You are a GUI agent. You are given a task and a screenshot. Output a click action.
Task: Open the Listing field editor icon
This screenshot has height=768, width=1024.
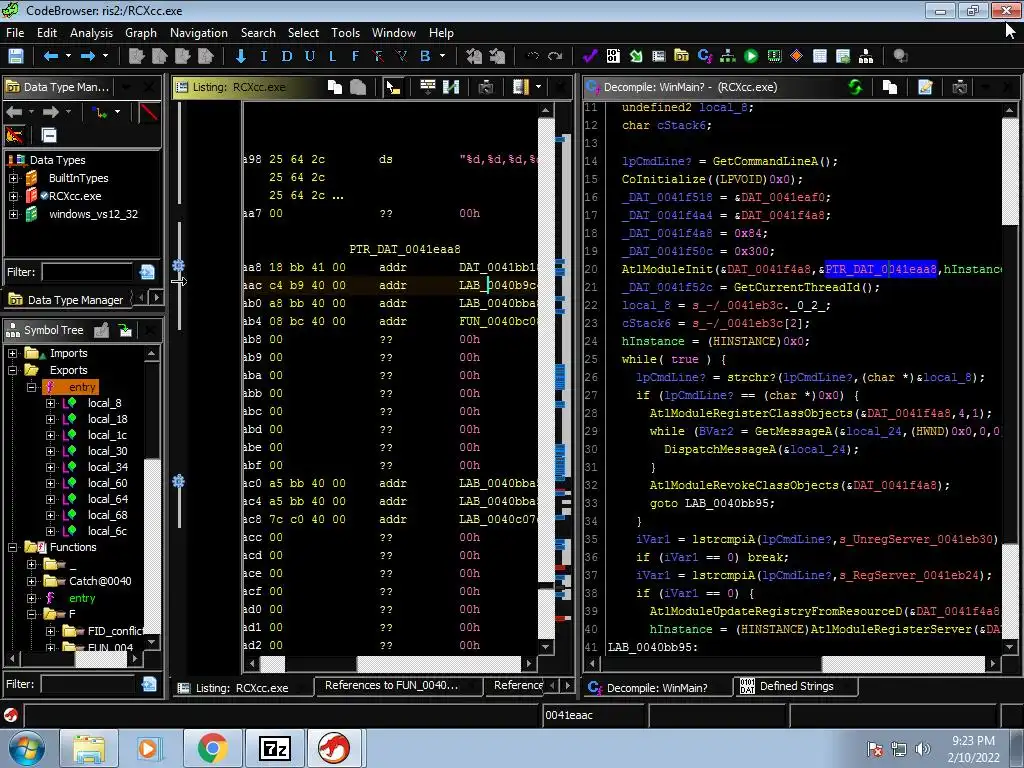[x=427, y=87]
